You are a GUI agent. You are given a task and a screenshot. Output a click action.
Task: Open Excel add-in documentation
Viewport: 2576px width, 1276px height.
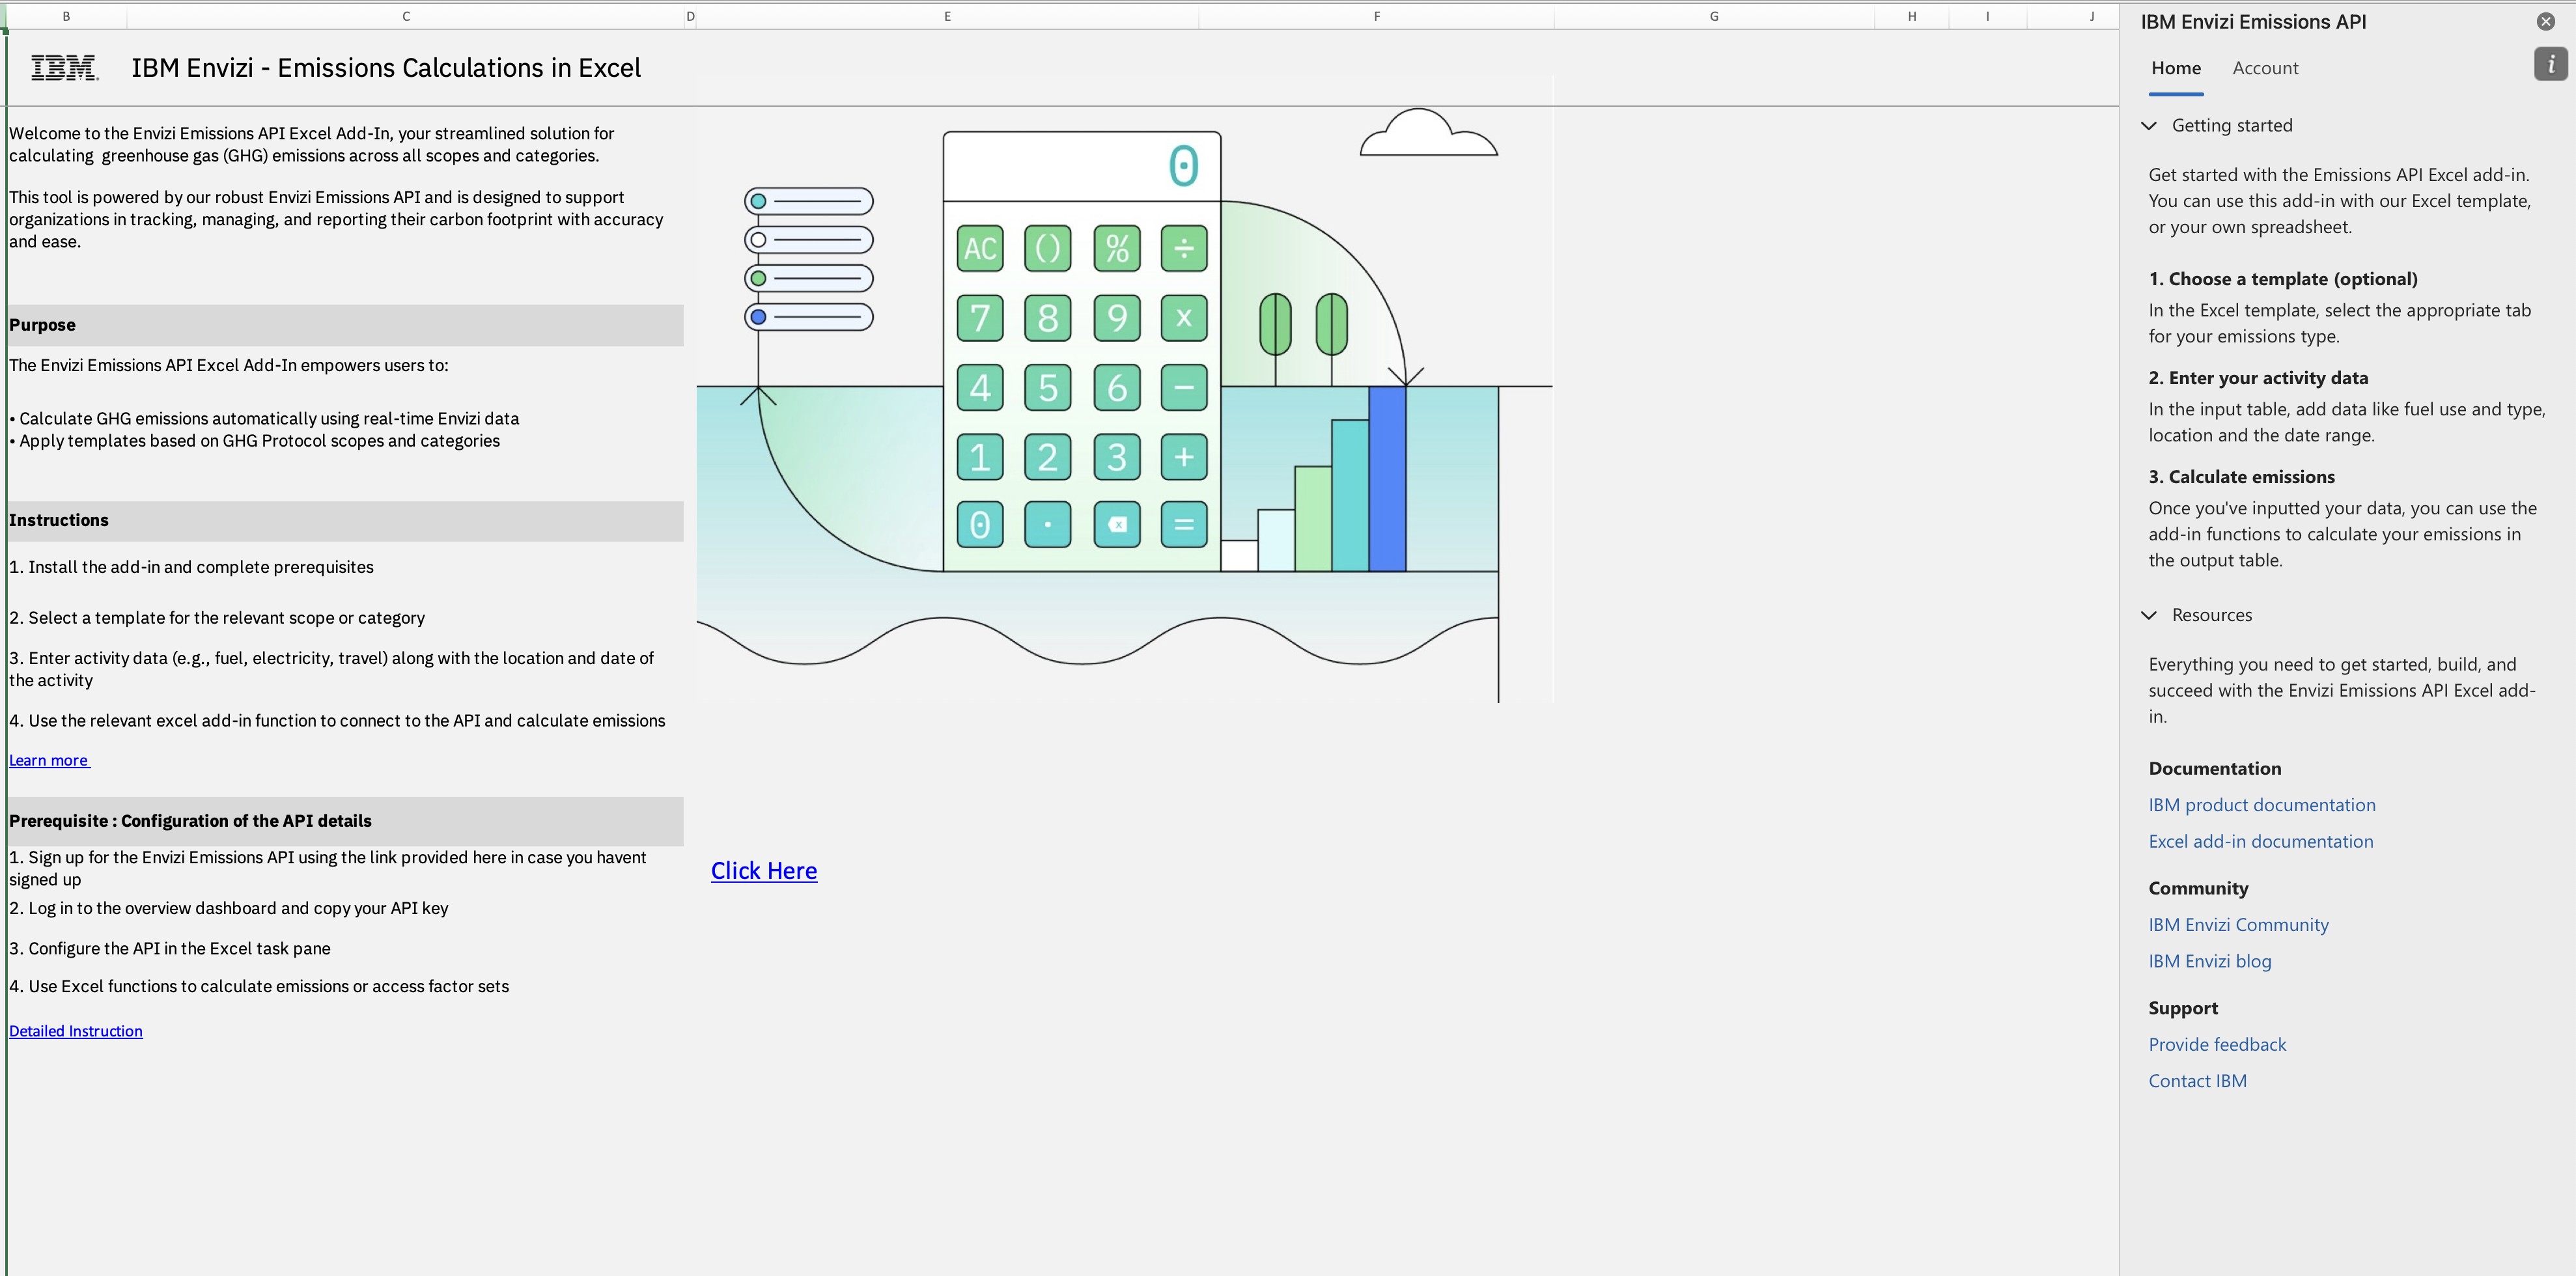pyautogui.click(x=2260, y=841)
